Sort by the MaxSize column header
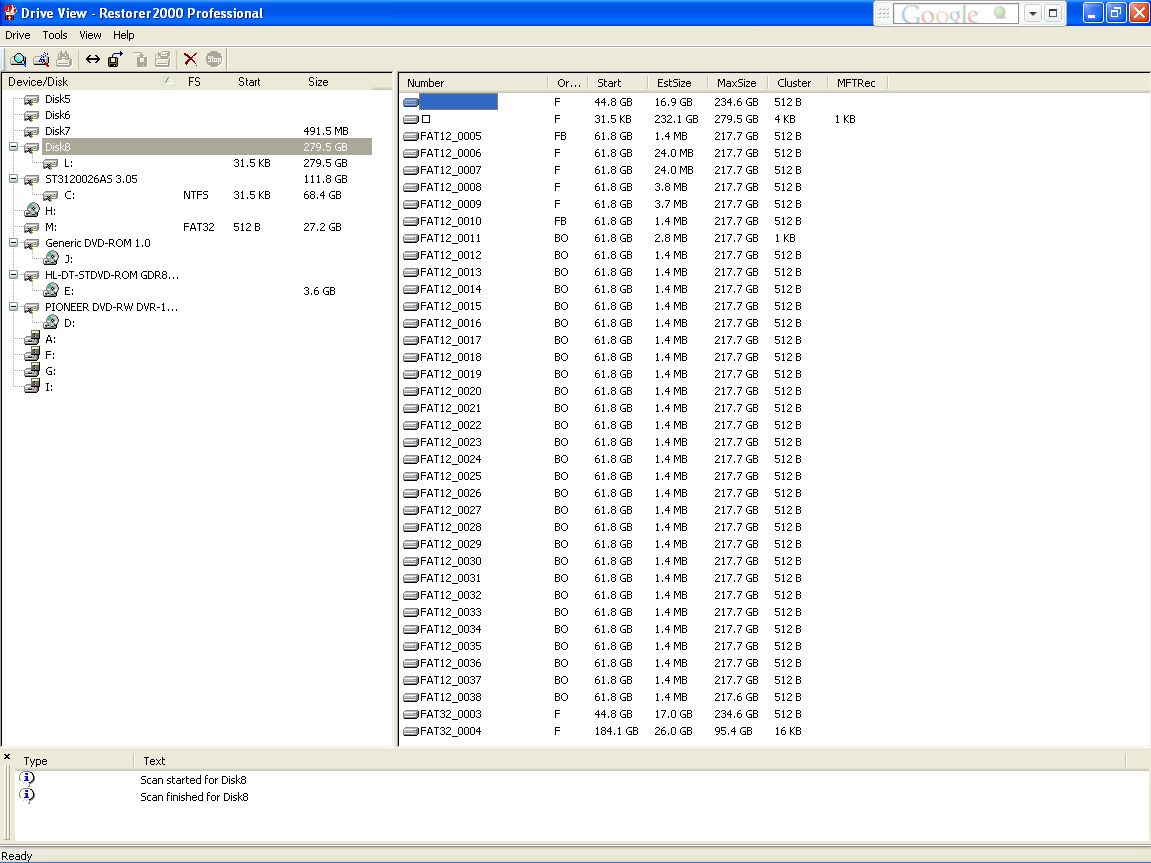The width and height of the screenshot is (1151, 863). pos(738,84)
